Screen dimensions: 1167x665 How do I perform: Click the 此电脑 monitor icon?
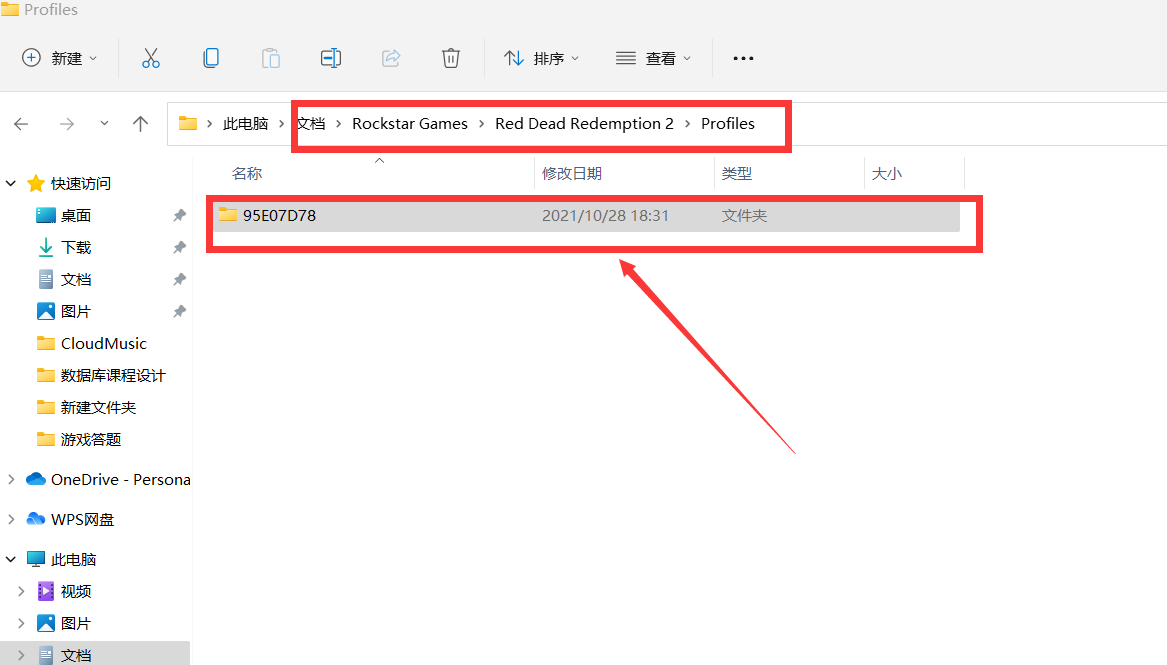36,559
